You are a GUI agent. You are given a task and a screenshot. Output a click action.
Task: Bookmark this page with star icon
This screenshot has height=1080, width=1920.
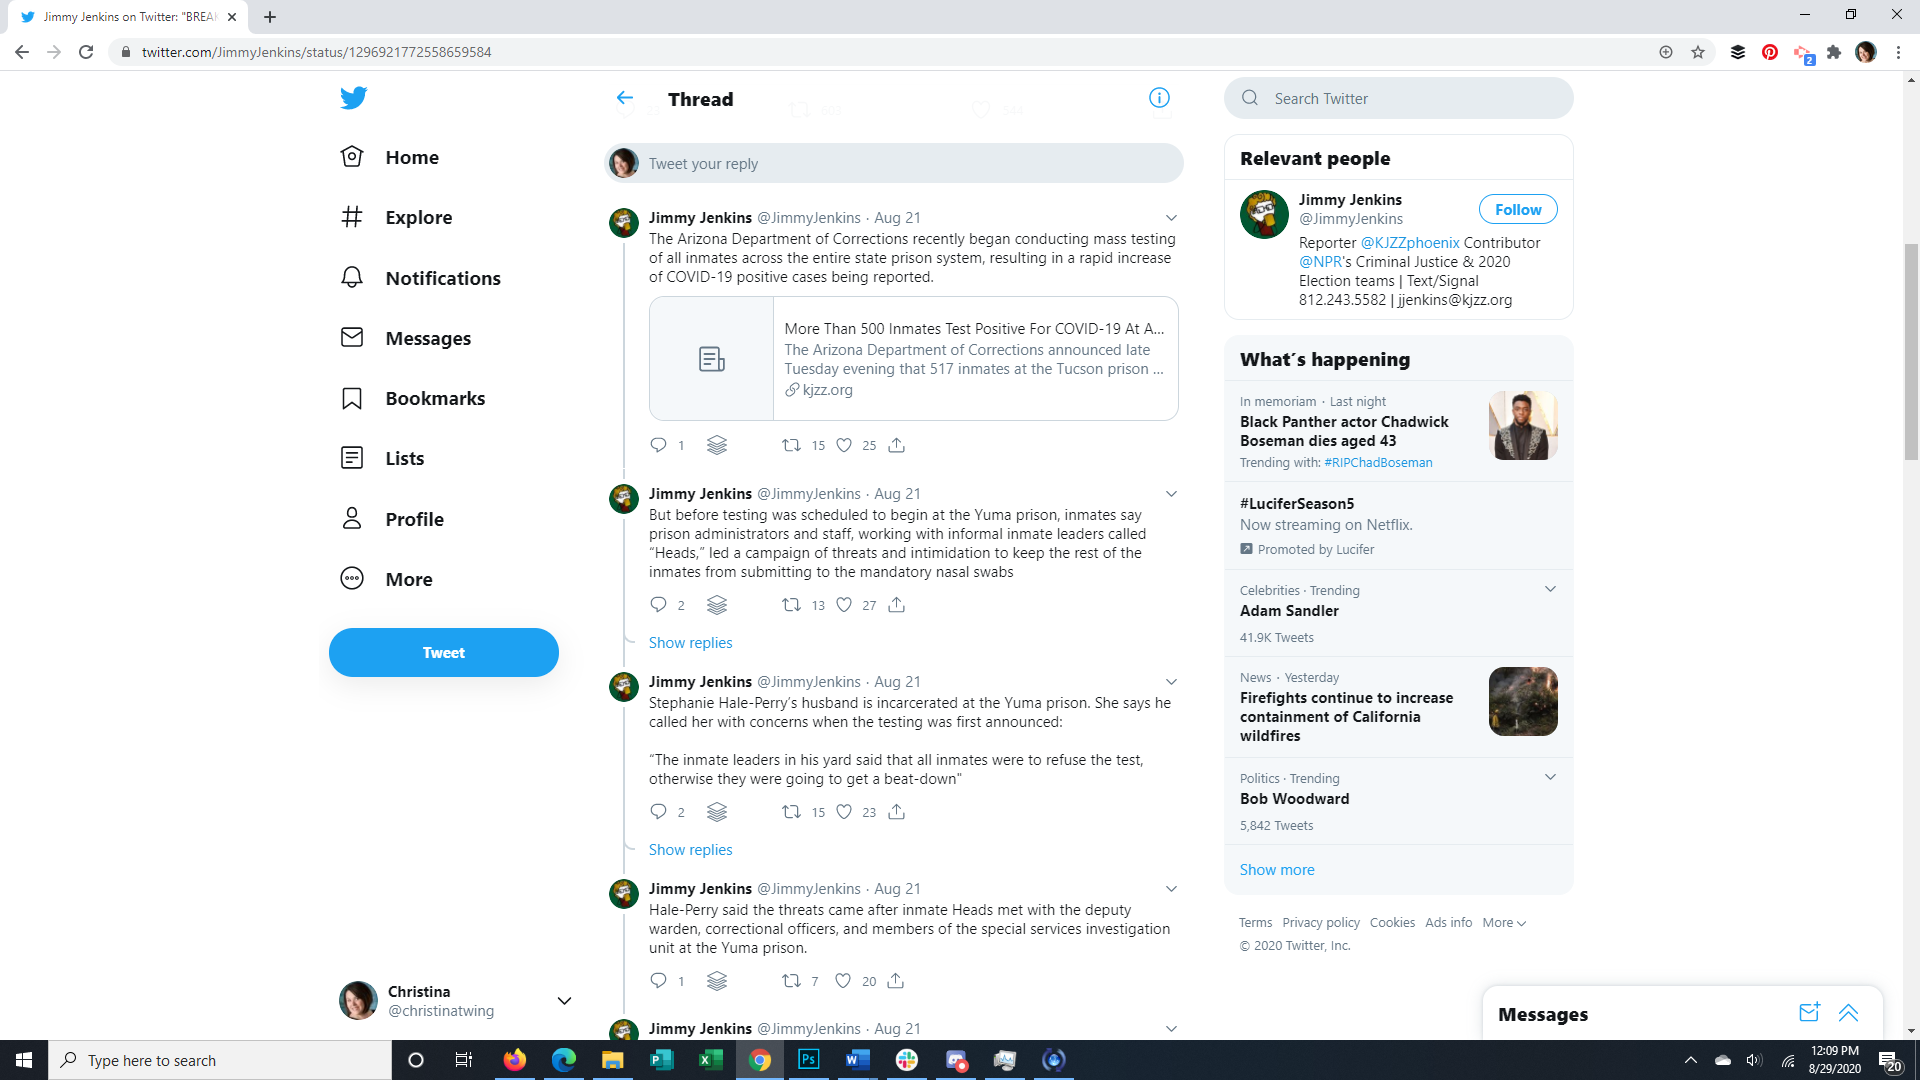click(x=1698, y=52)
